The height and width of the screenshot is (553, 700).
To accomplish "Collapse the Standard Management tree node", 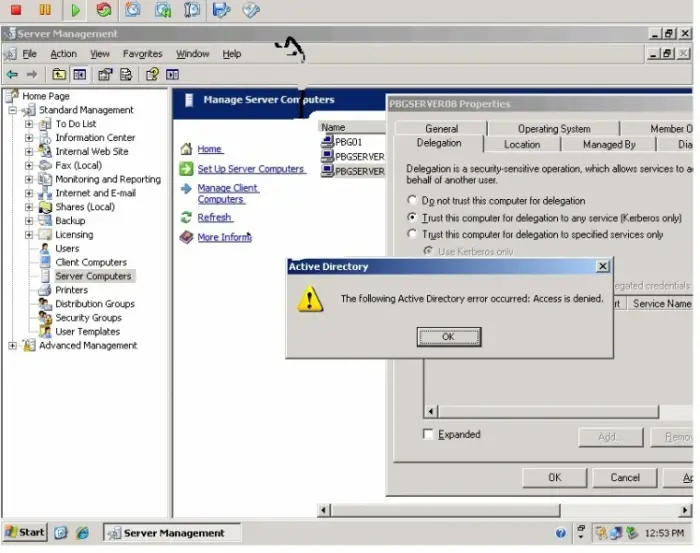I will click(12, 110).
